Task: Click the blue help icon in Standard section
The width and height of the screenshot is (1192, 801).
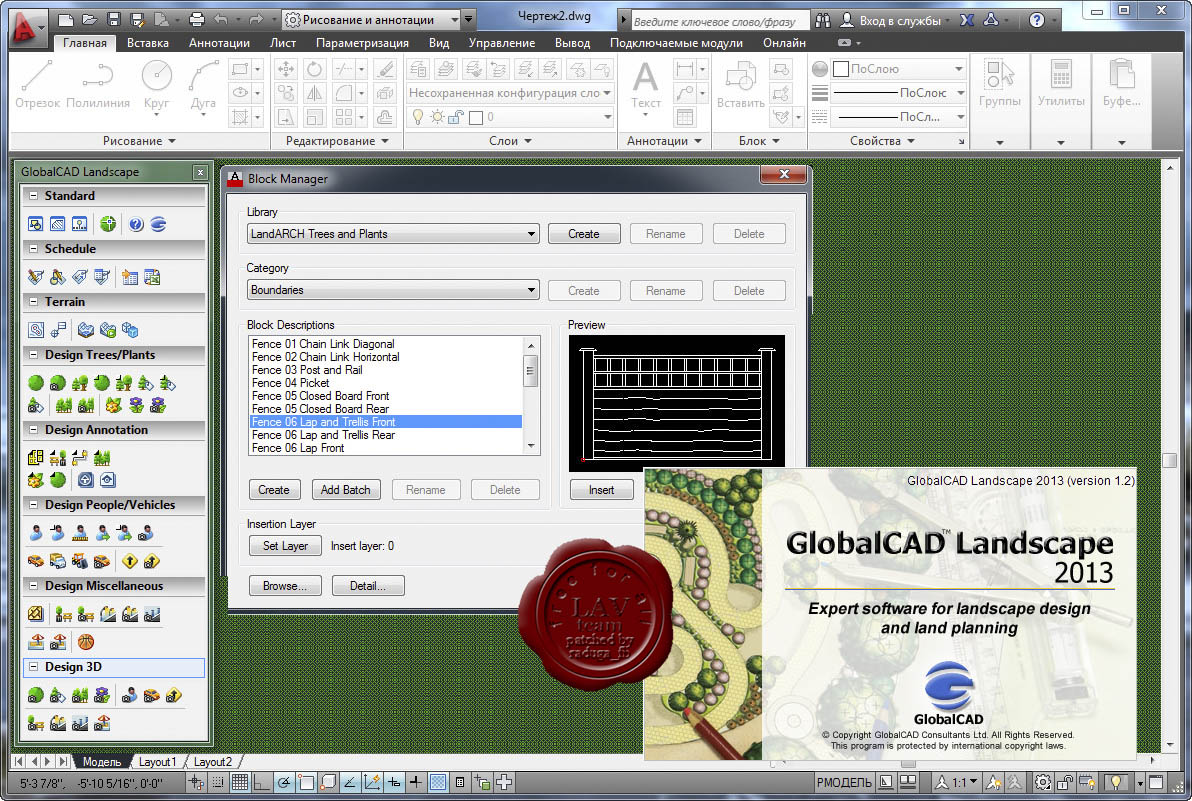Action: [136, 224]
